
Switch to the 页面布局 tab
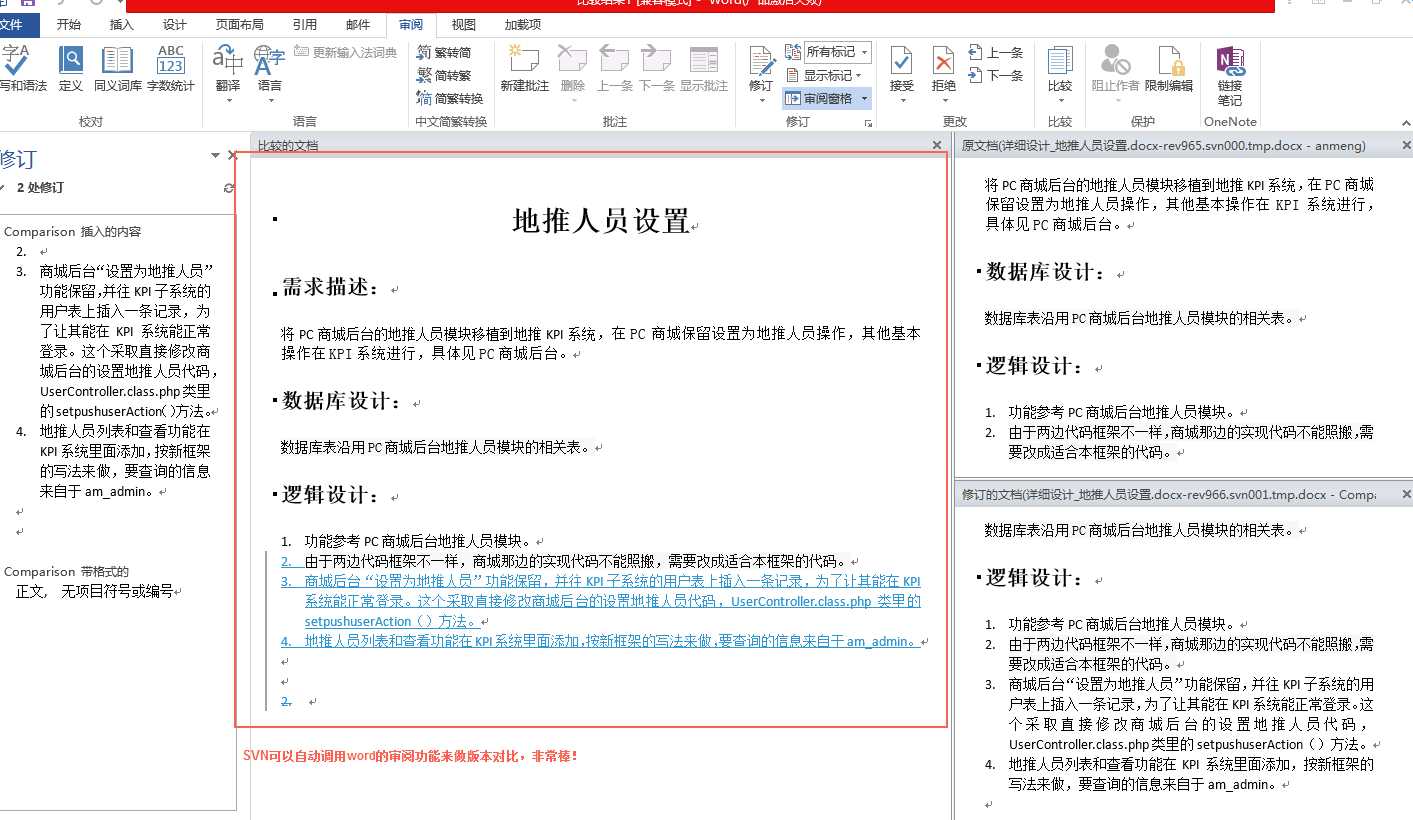point(240,25)
